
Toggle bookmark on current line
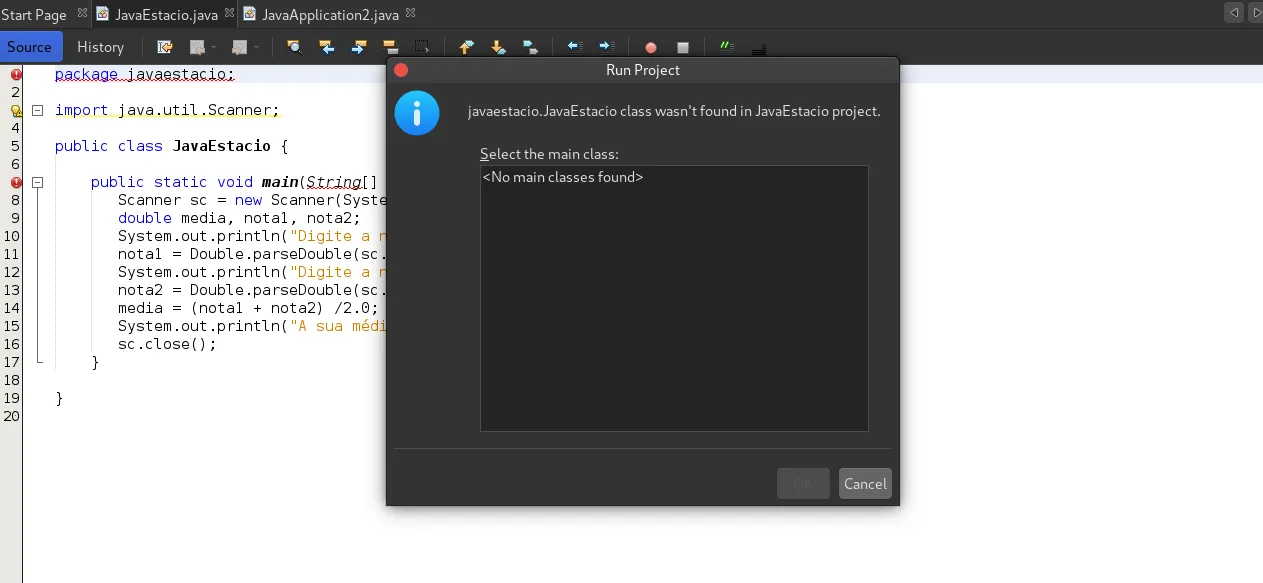530,47
